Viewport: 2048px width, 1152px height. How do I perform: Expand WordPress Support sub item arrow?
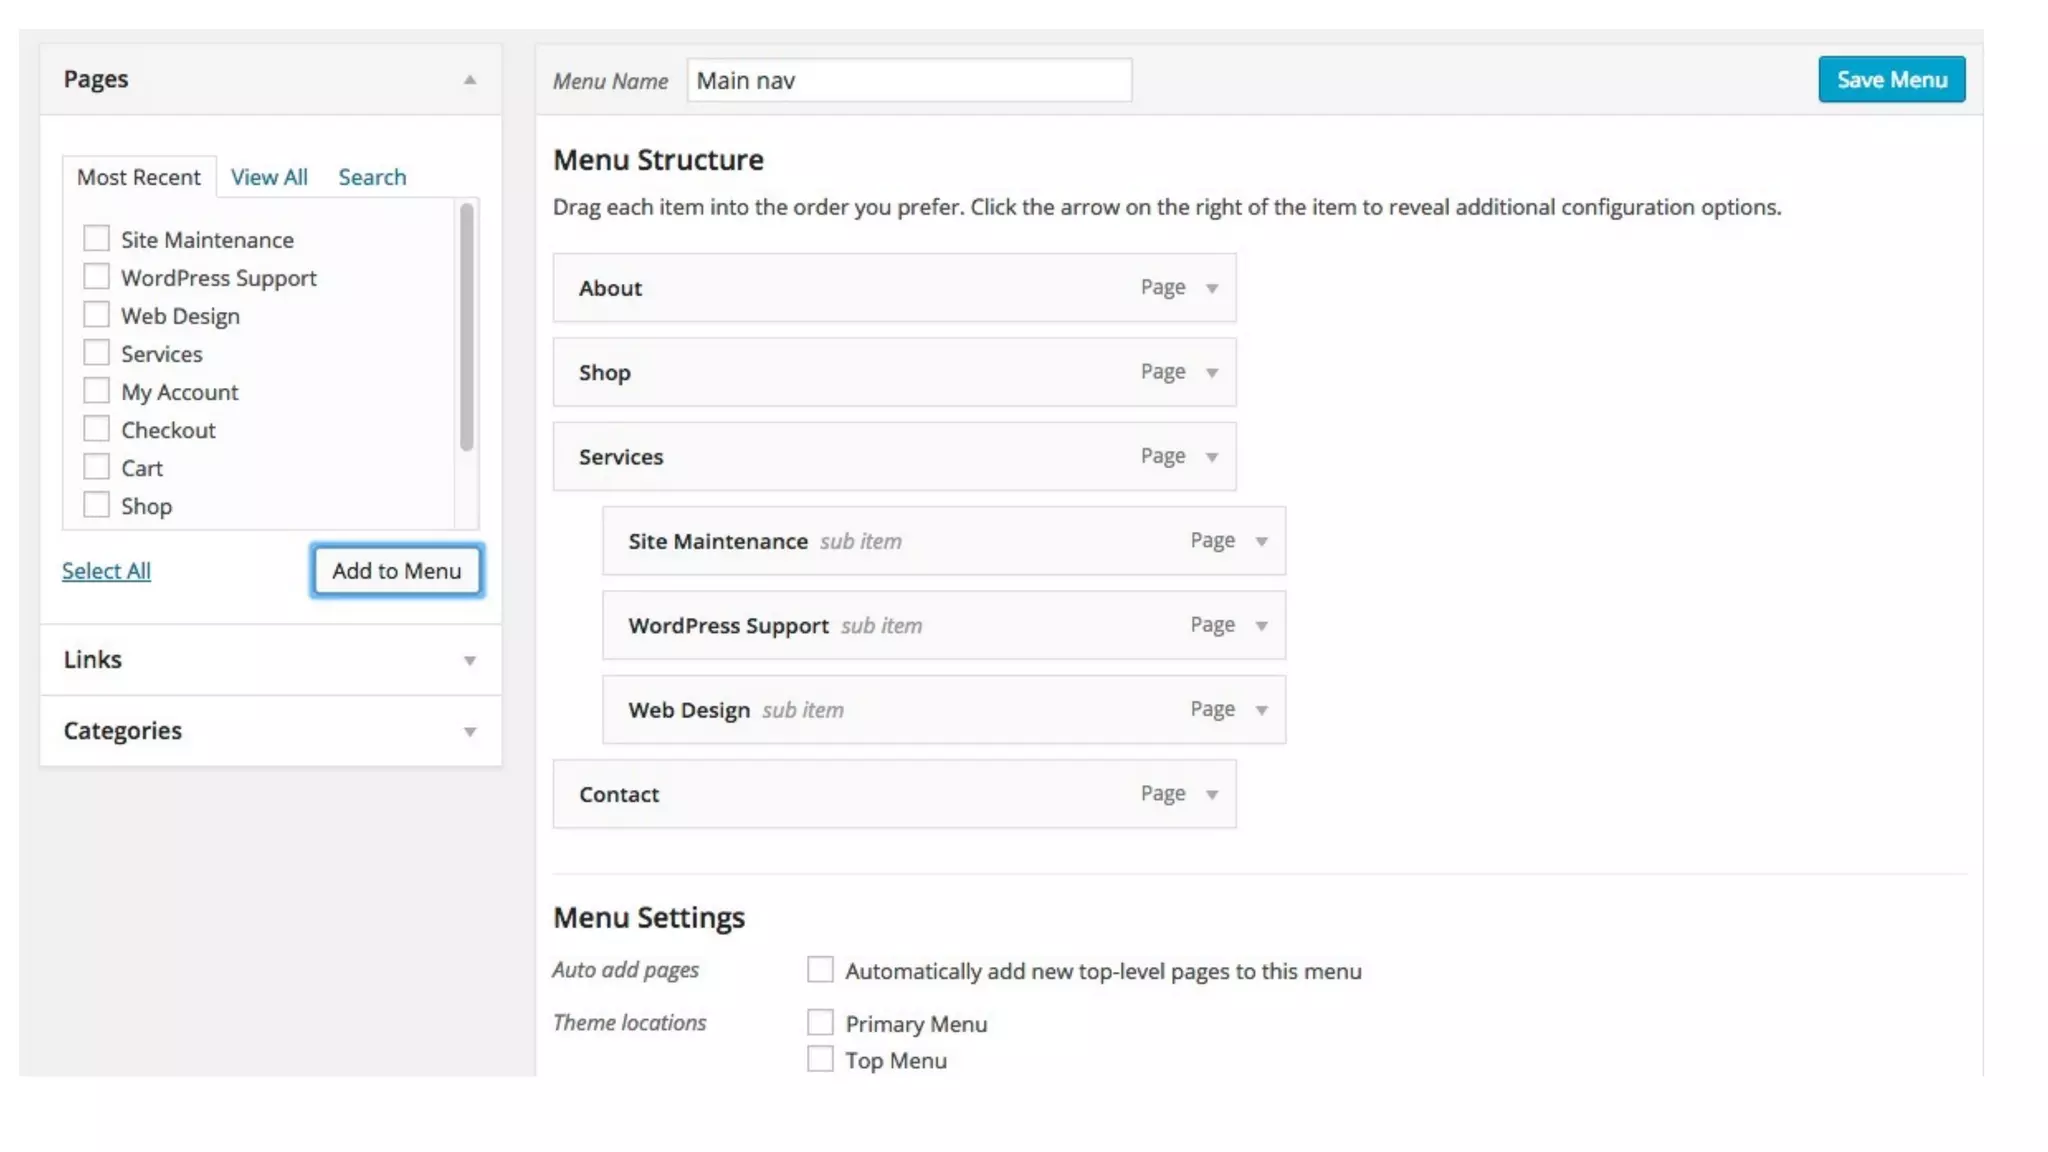point(1261,626)
